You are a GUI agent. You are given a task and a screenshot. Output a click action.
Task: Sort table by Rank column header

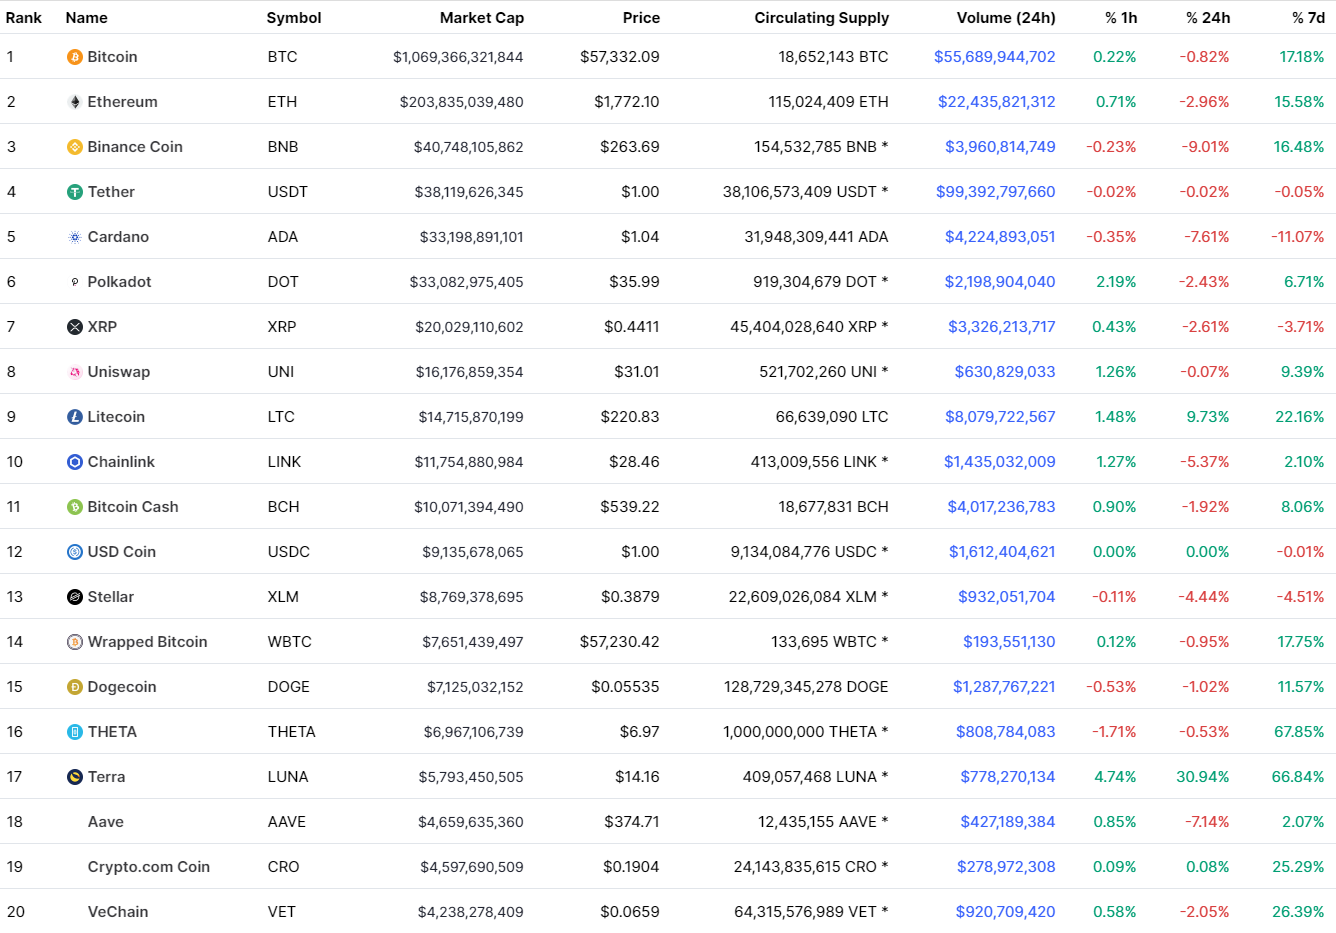click(x=24, y=17)
